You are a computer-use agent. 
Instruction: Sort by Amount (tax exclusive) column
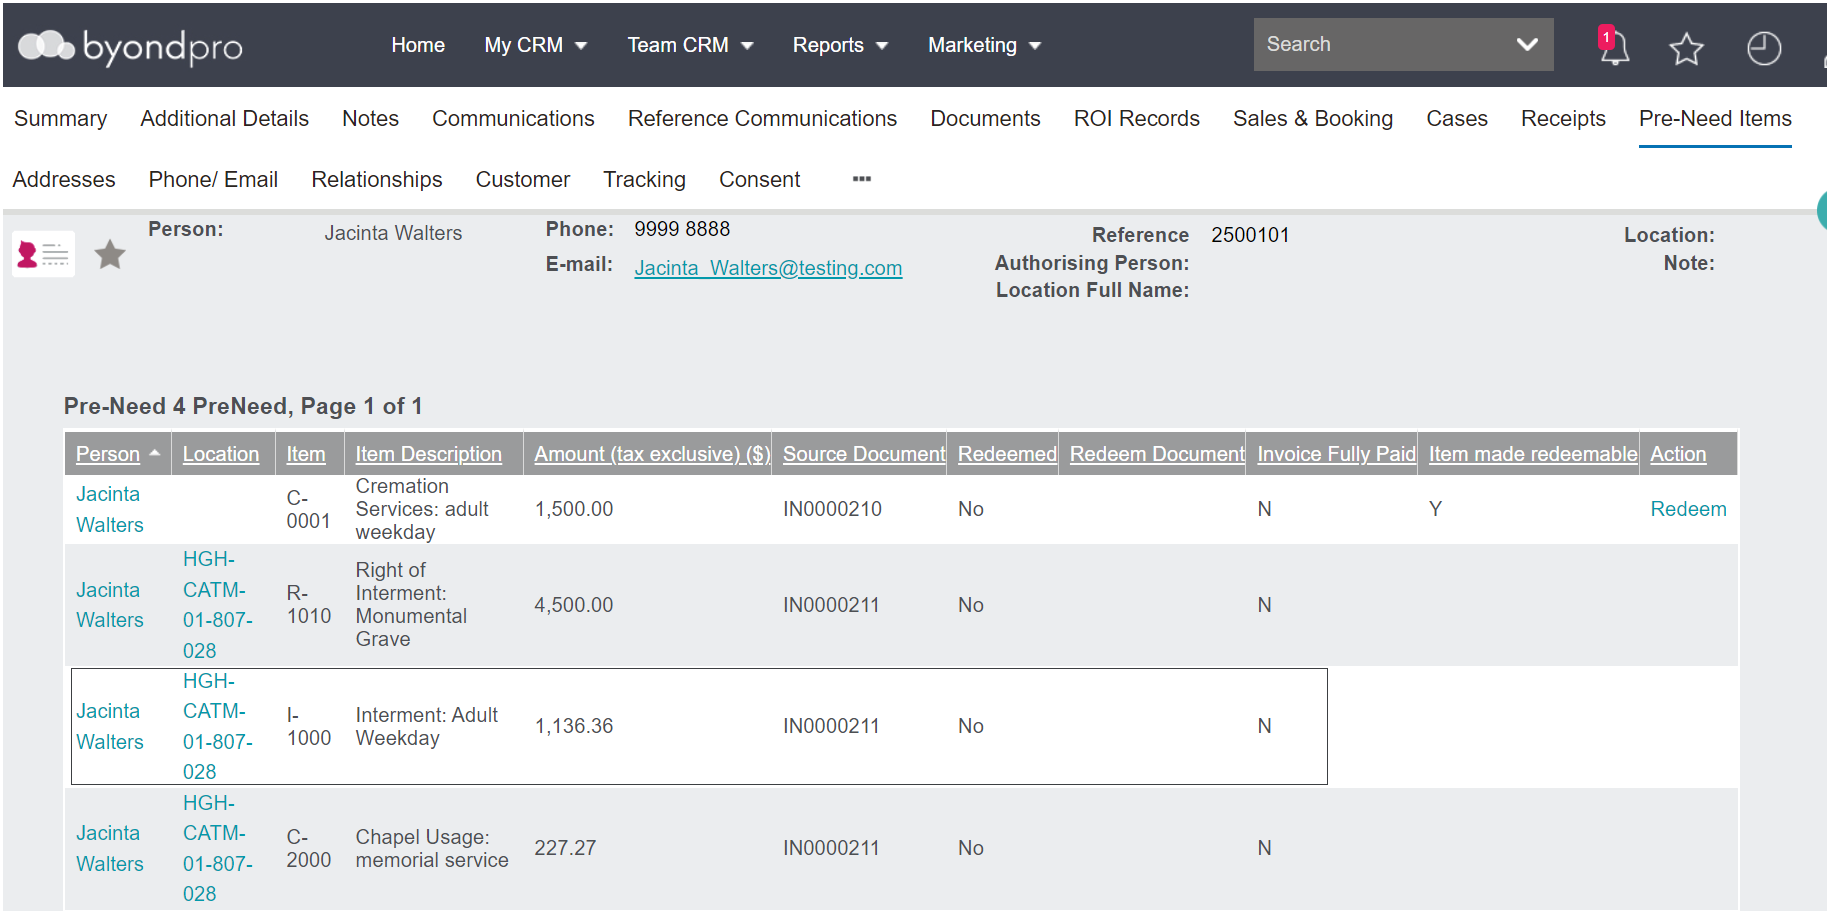click(652, 454)
